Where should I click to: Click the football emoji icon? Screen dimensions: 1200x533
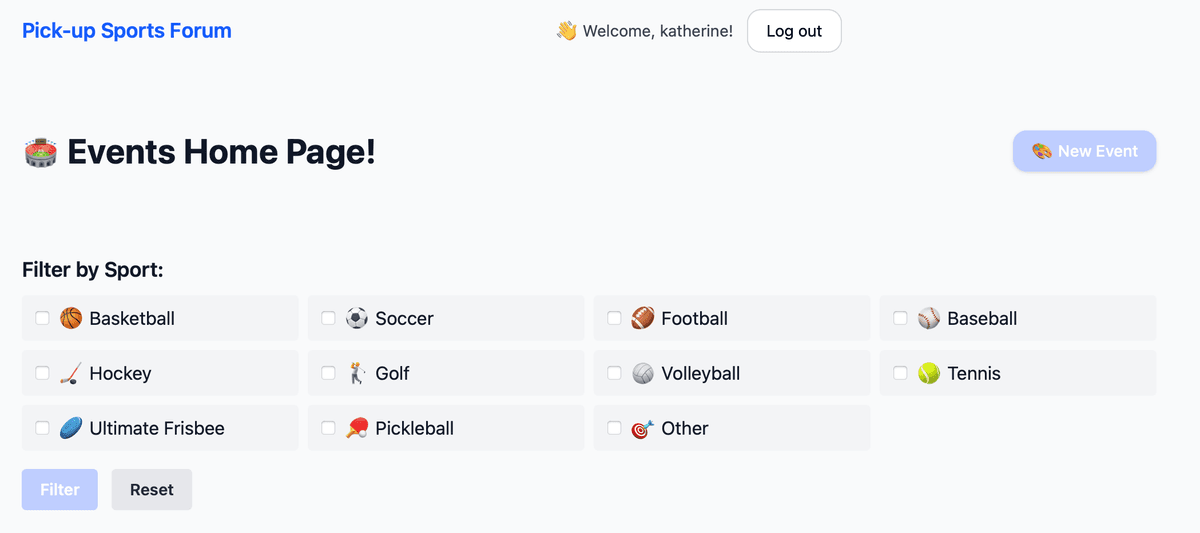(642, 318)
